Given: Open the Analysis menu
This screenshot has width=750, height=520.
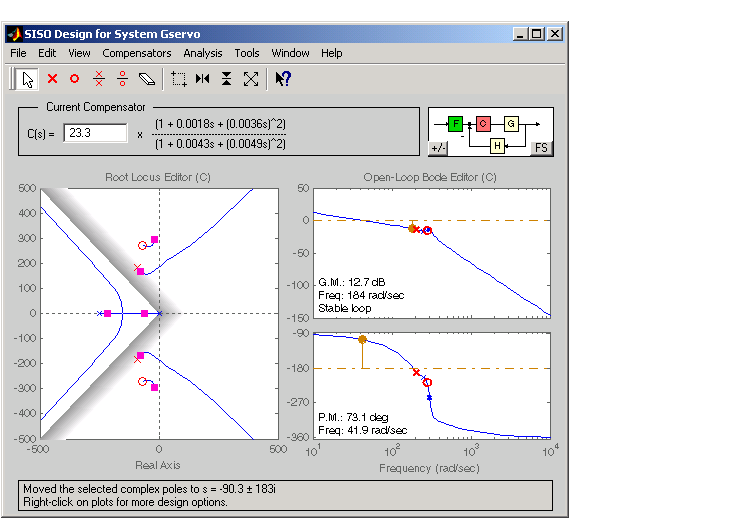Looking at the screenshot, I should 203,53.
